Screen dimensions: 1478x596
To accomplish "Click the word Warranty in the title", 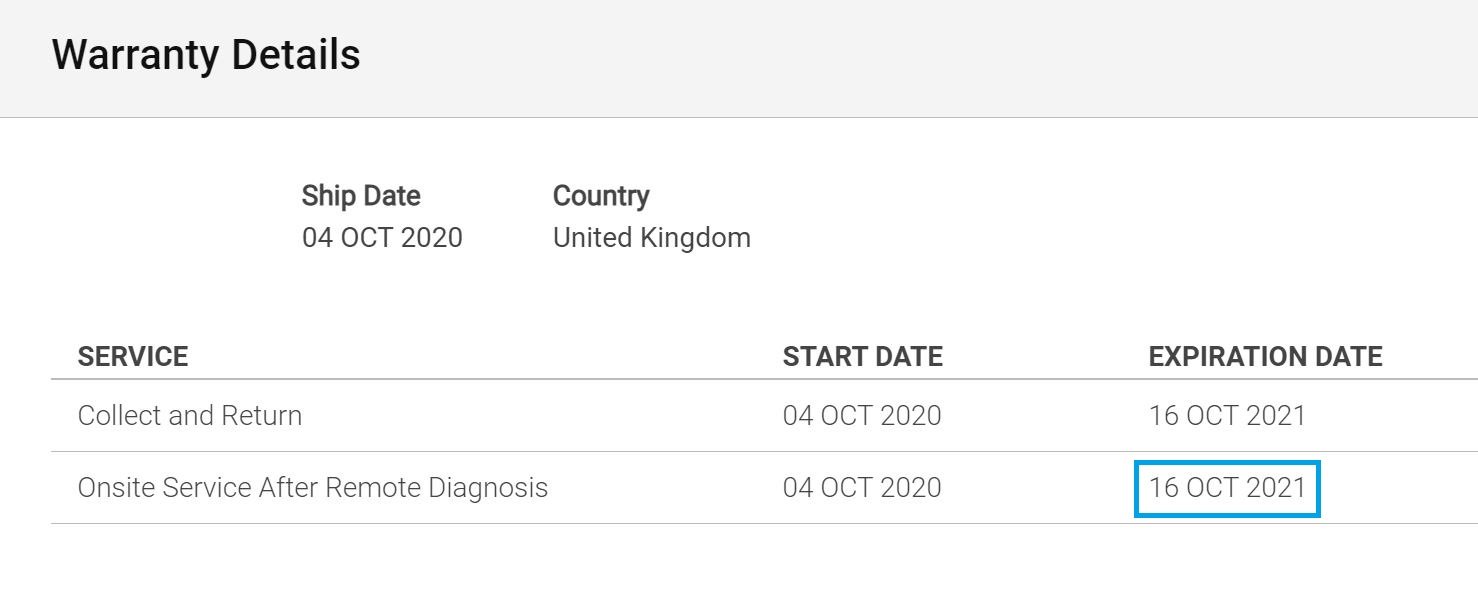I will [135, 56].
